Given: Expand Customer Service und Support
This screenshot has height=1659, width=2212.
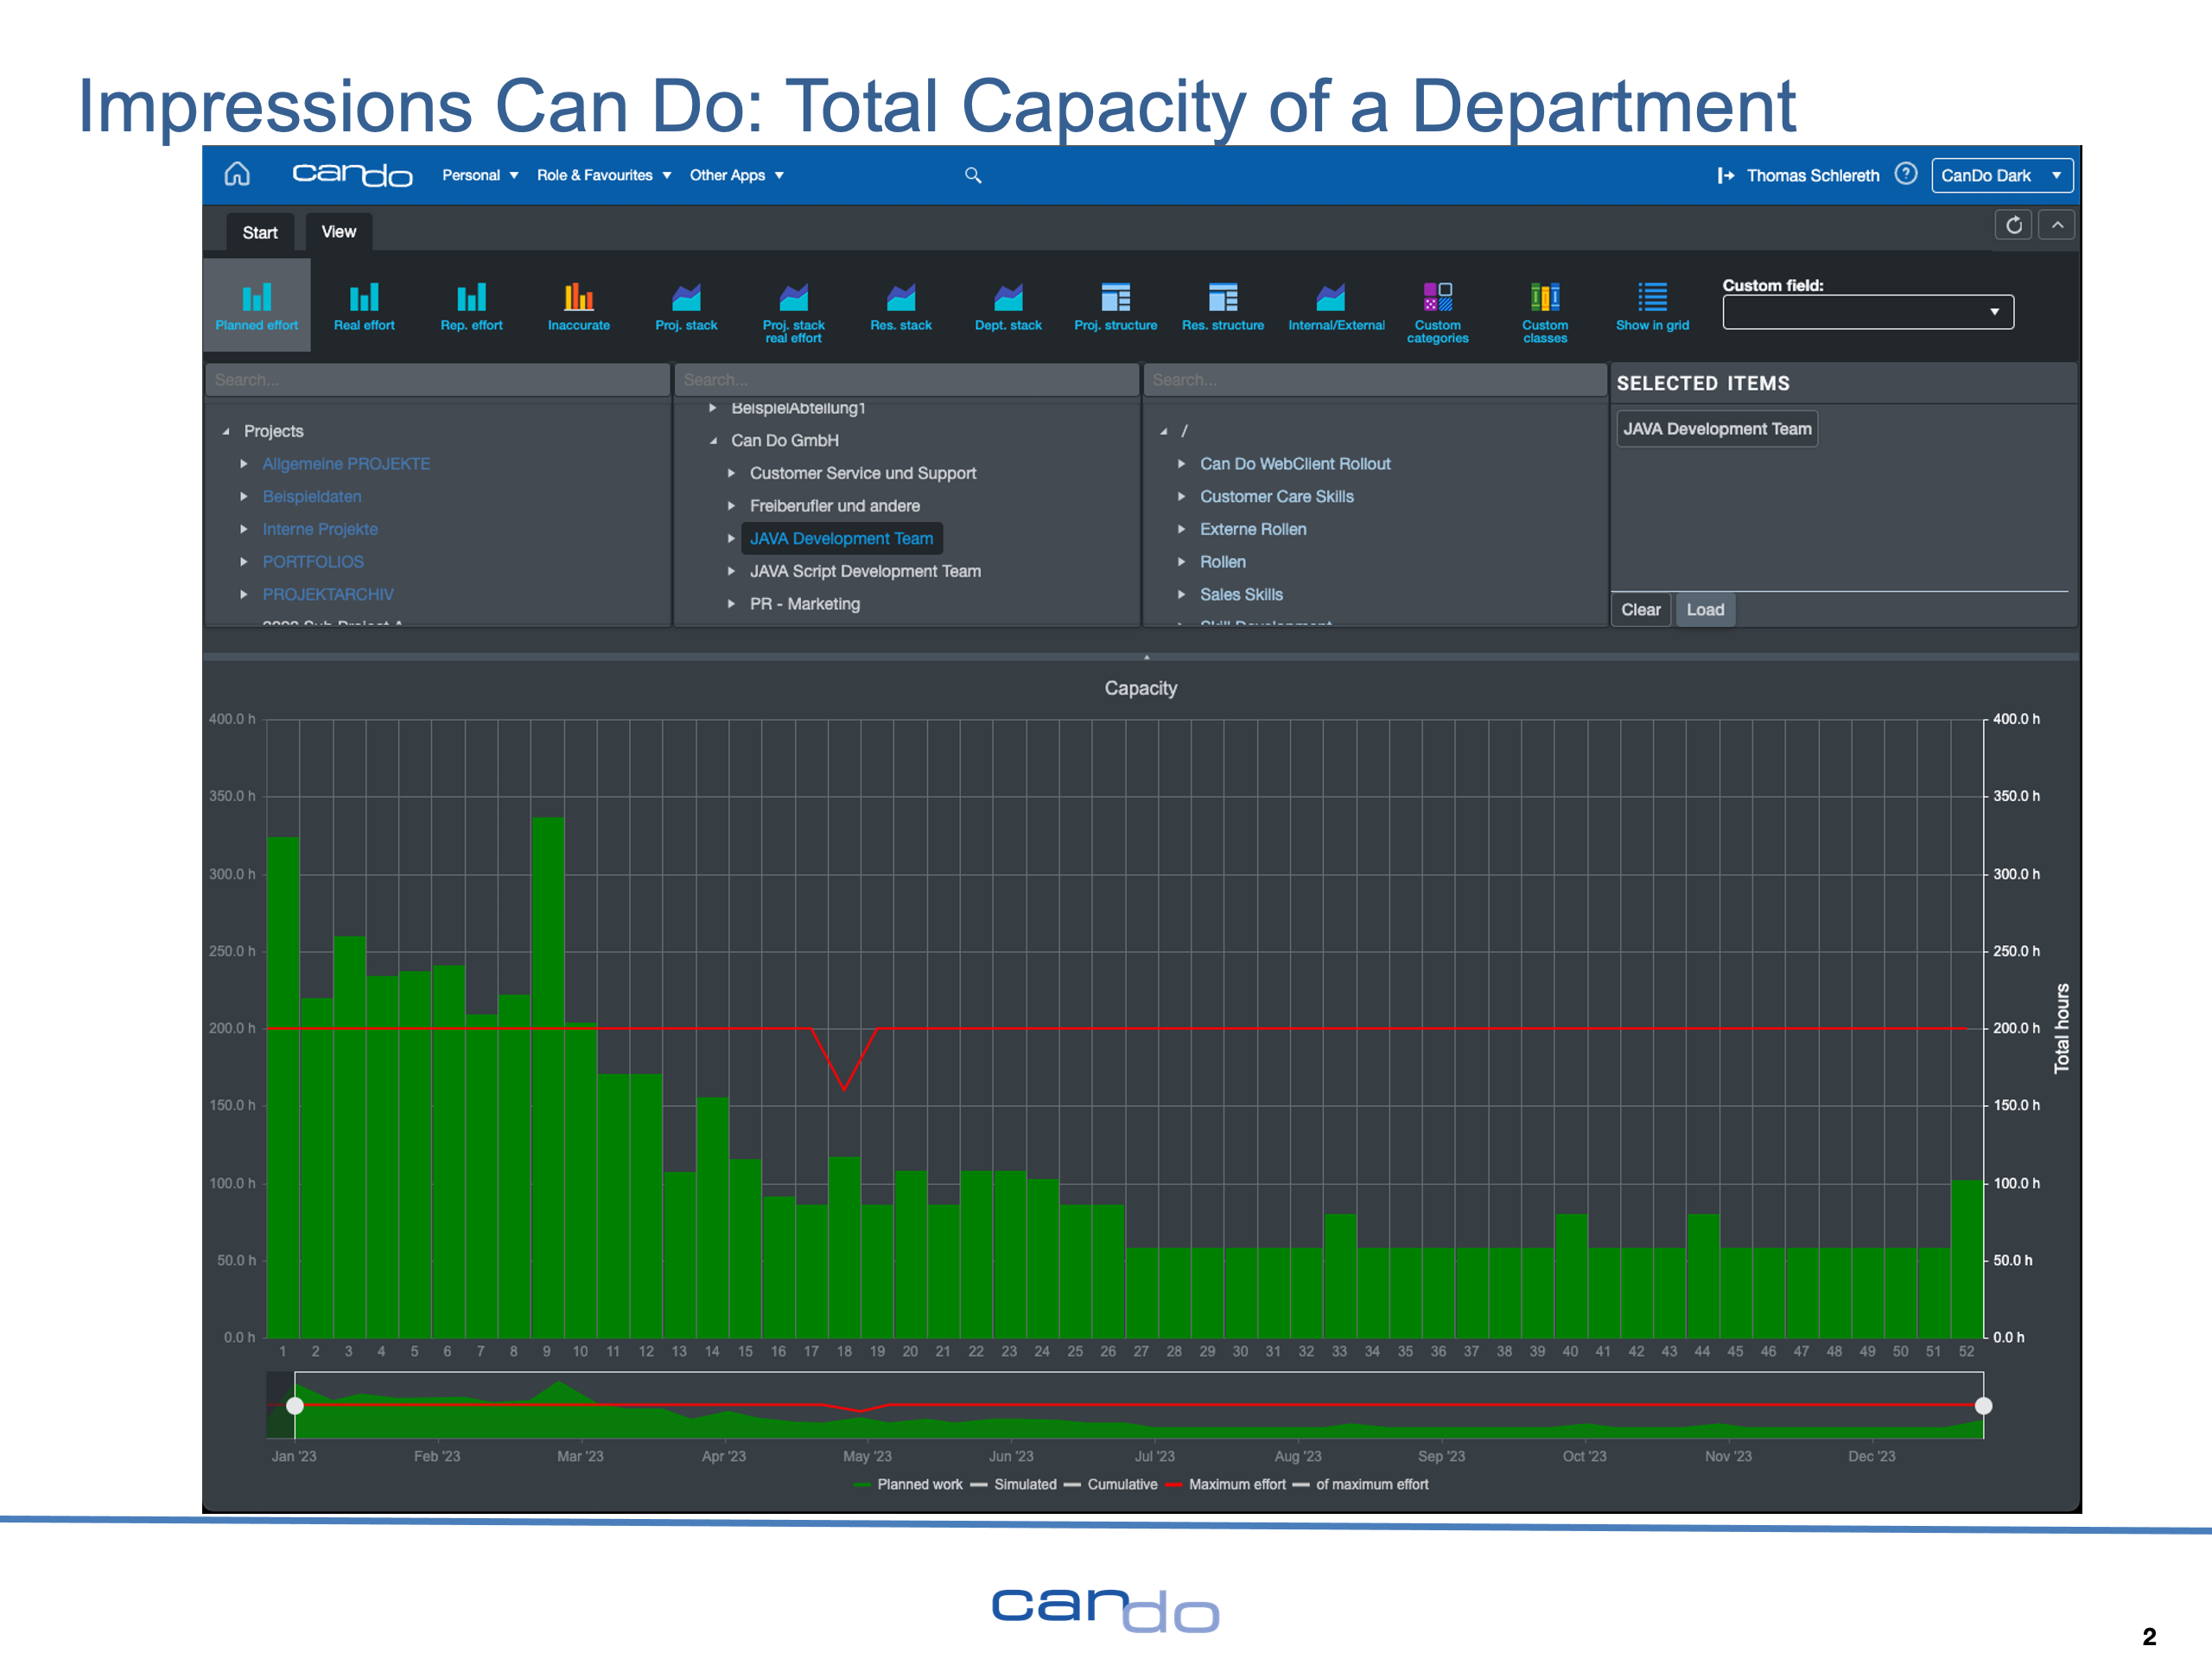Looking at the screenshot, I should click(731, 474).
